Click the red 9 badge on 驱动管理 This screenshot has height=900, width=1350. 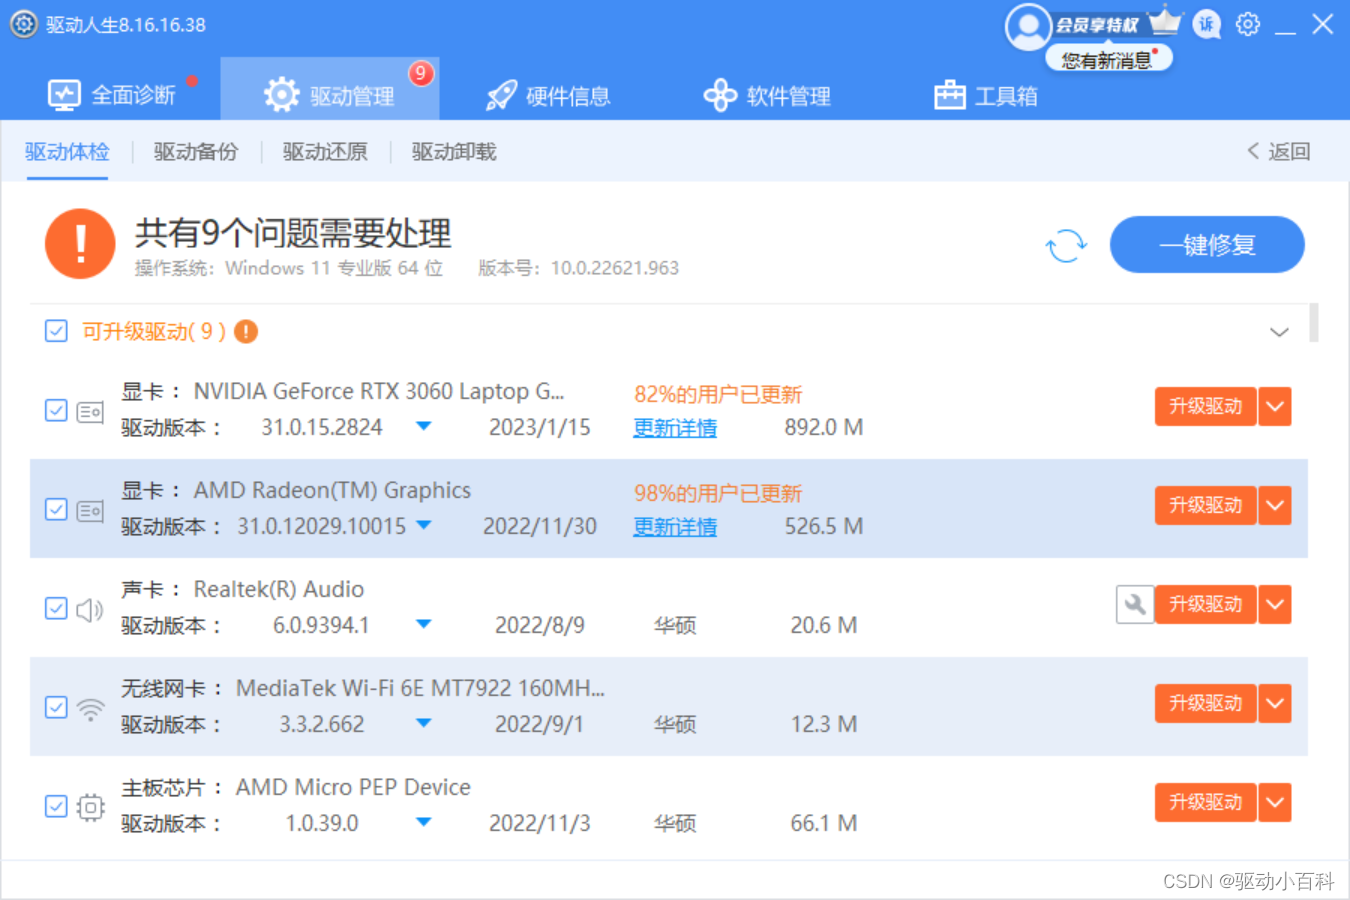tap(421, 73)
